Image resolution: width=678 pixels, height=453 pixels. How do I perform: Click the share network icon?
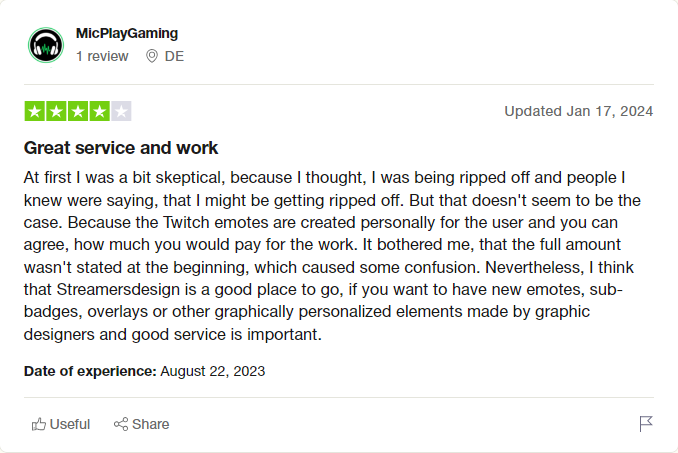coord(121,424)
